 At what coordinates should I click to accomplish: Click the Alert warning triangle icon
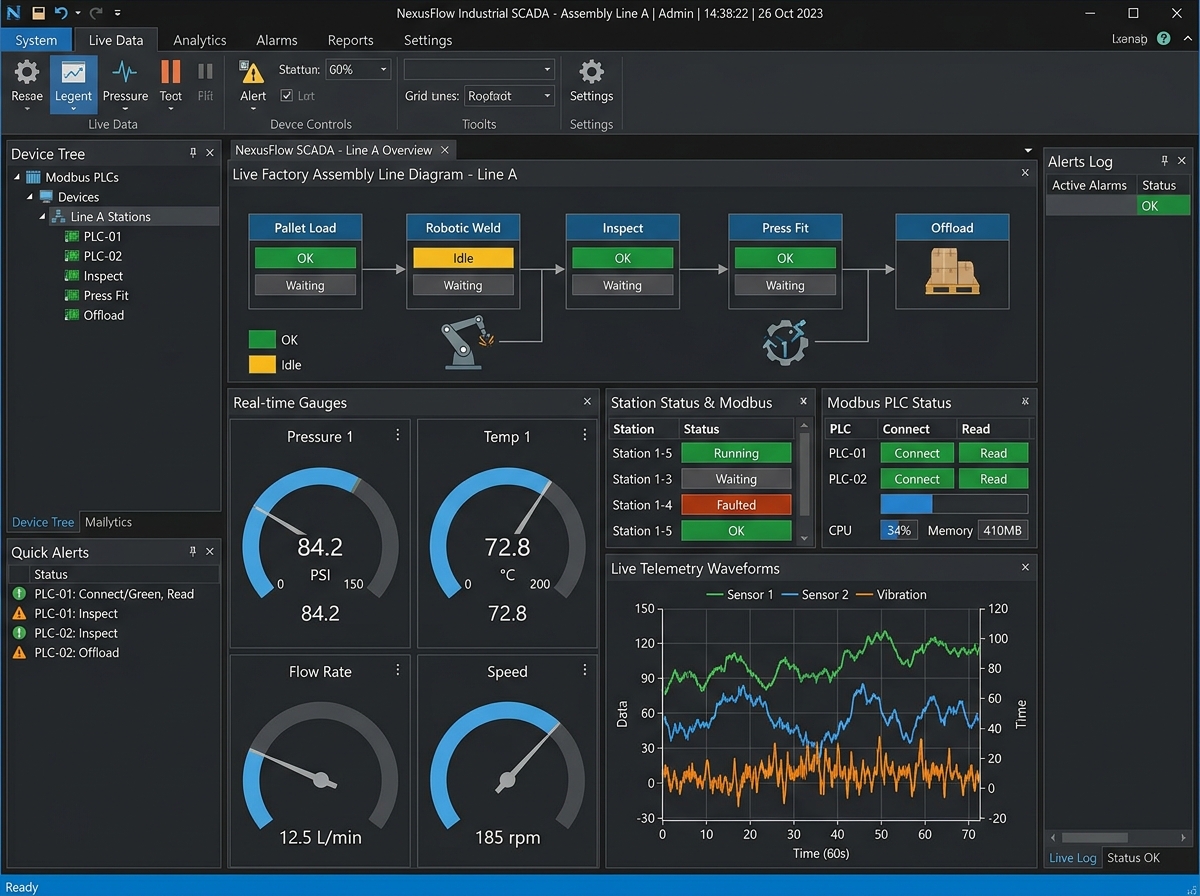253,72
